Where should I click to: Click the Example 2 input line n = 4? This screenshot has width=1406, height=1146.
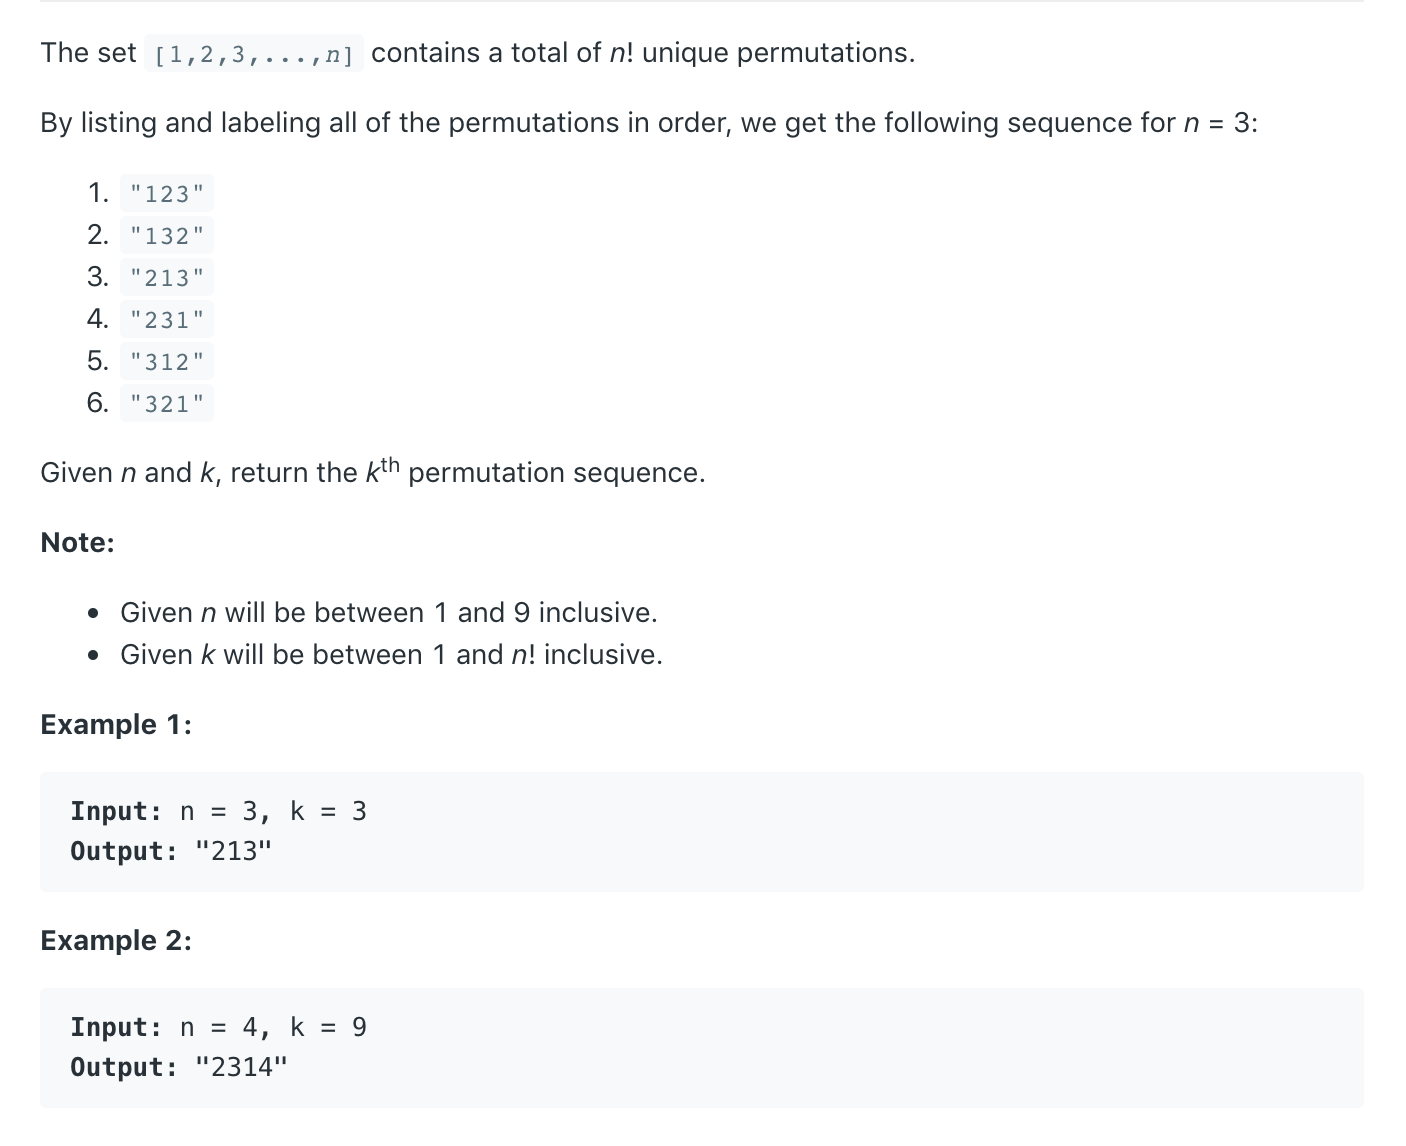click(218, 1027)
